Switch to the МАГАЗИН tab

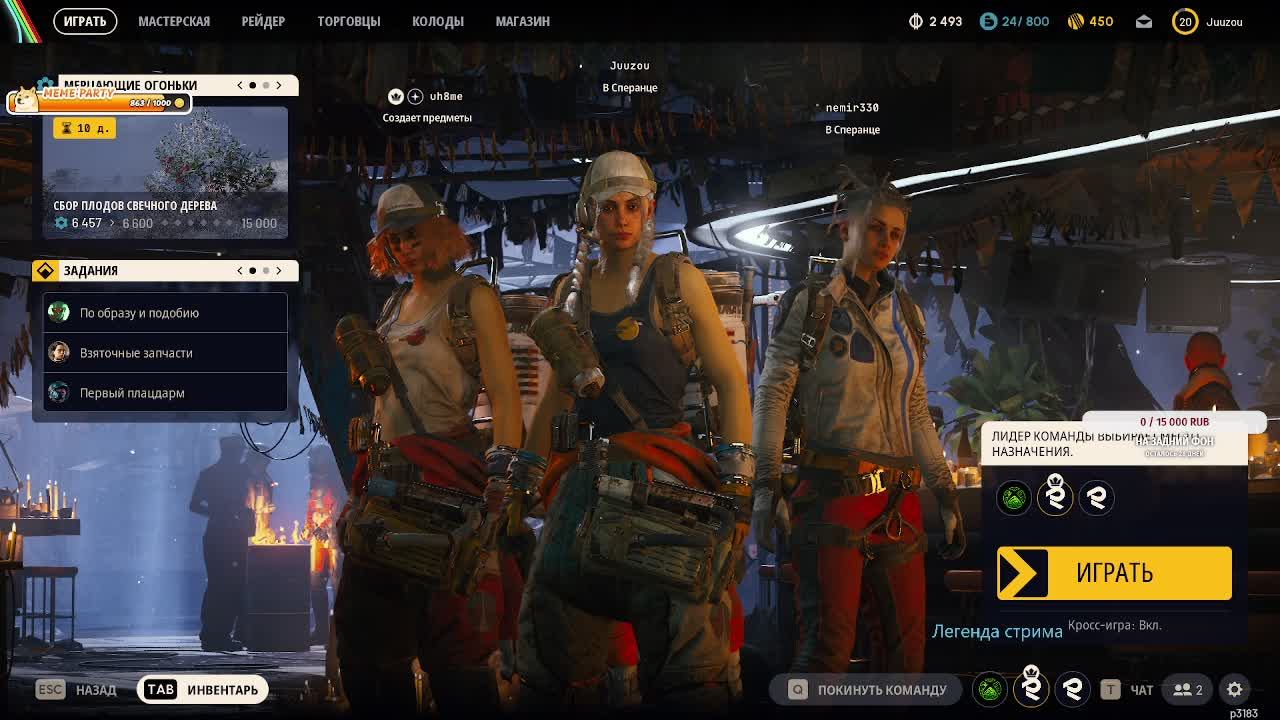[523, 21]
